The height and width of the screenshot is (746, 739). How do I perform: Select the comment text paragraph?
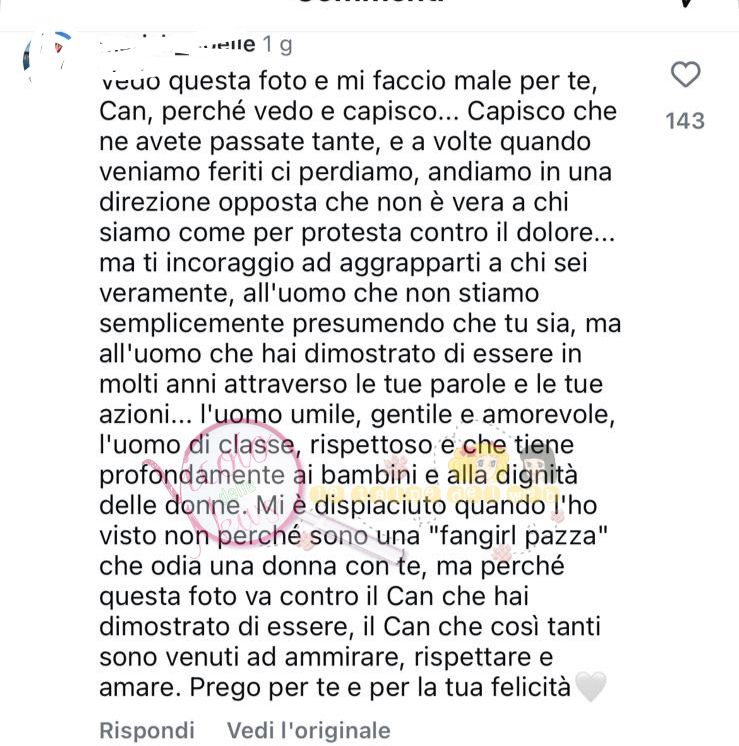coord(360,384)
